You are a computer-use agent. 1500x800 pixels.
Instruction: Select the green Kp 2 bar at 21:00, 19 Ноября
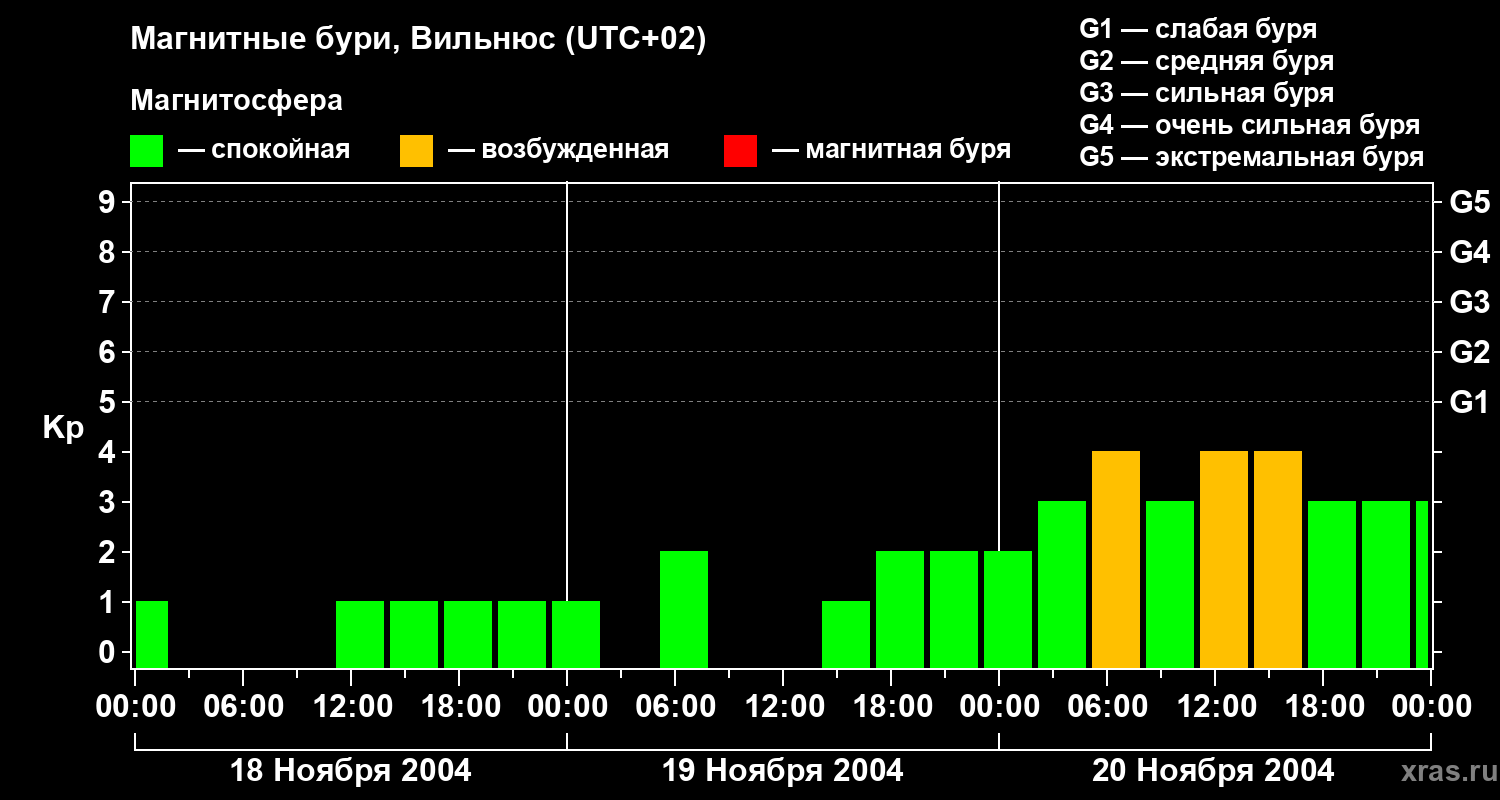(x=954, y=610)
